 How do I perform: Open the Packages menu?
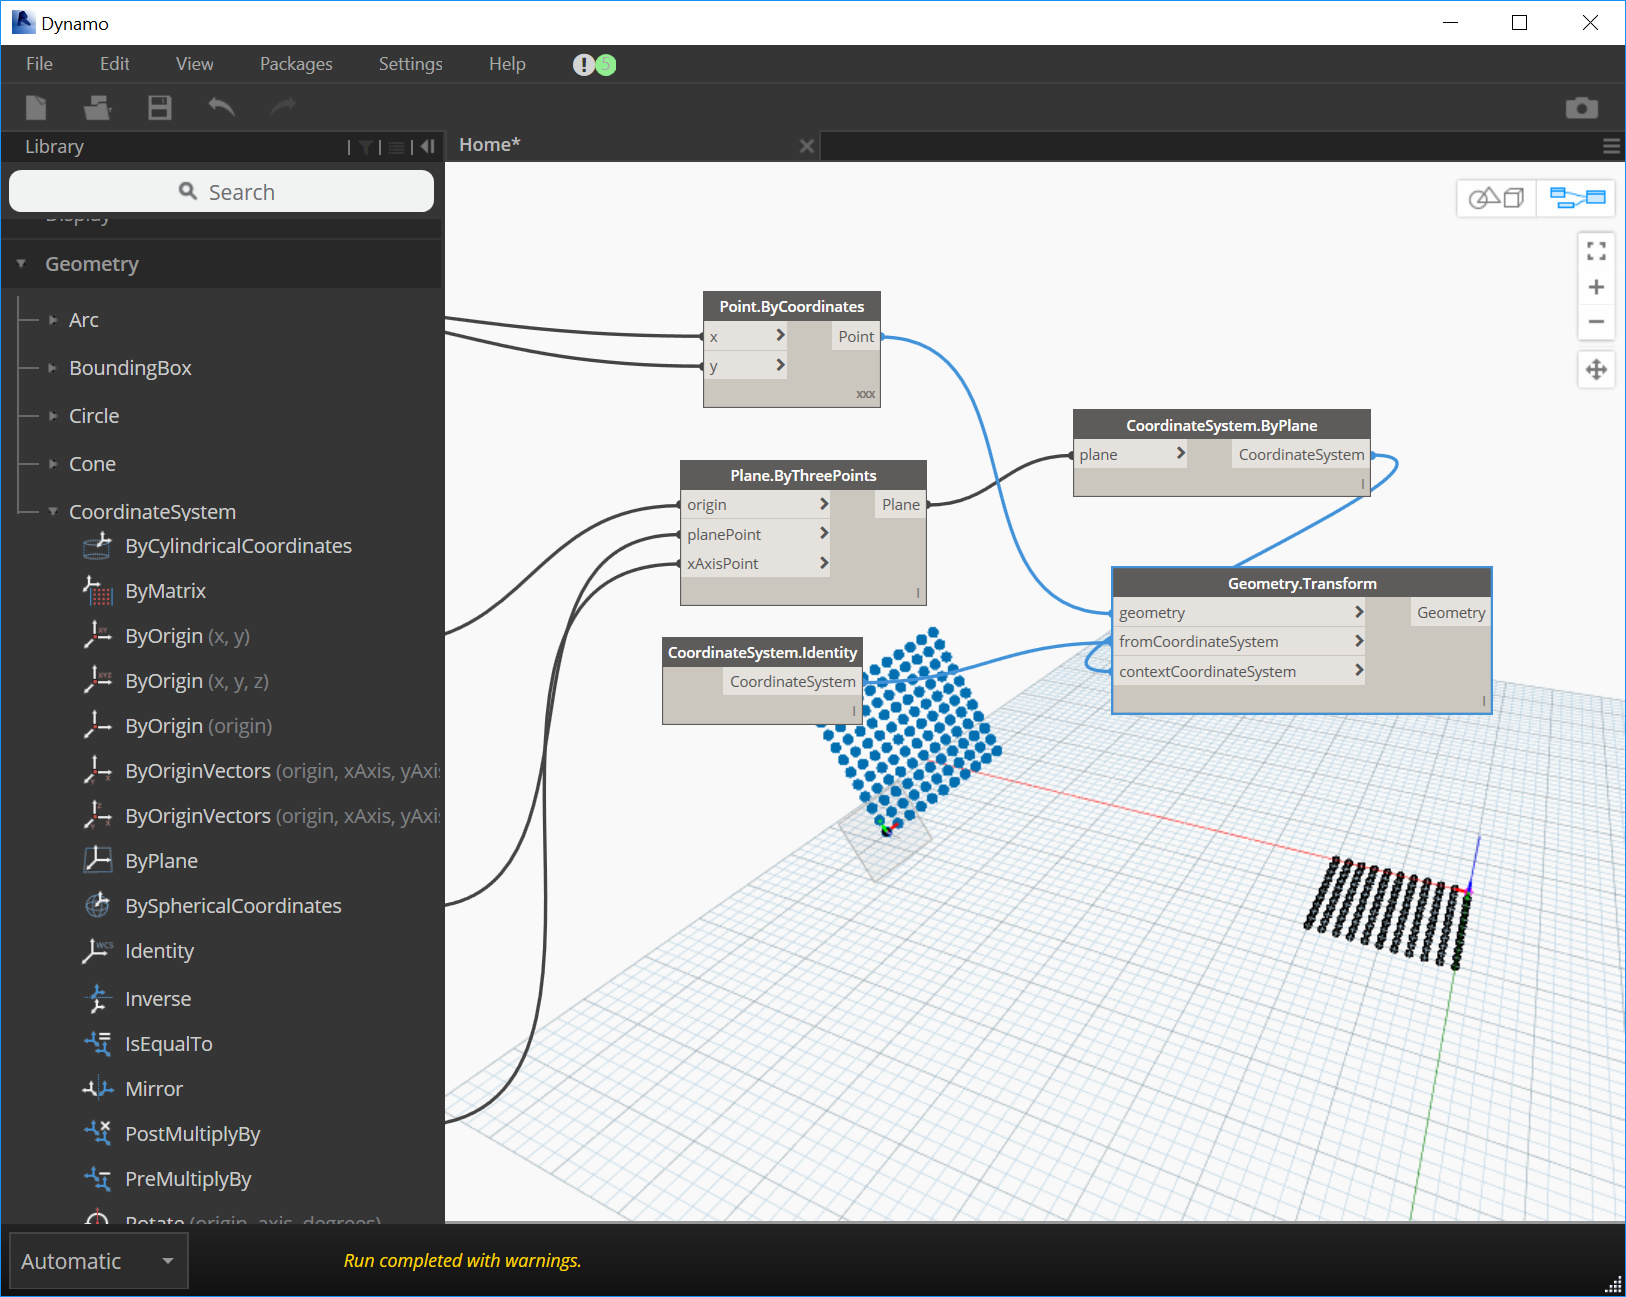[x=296, y=64]
